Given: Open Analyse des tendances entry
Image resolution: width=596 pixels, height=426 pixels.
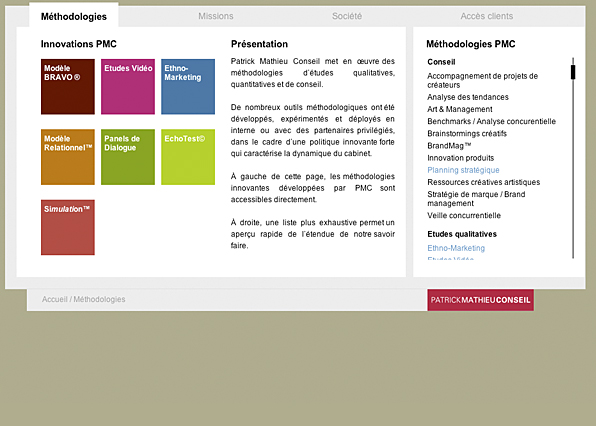Looking at the screenshot, I should [x=468, y=97].
